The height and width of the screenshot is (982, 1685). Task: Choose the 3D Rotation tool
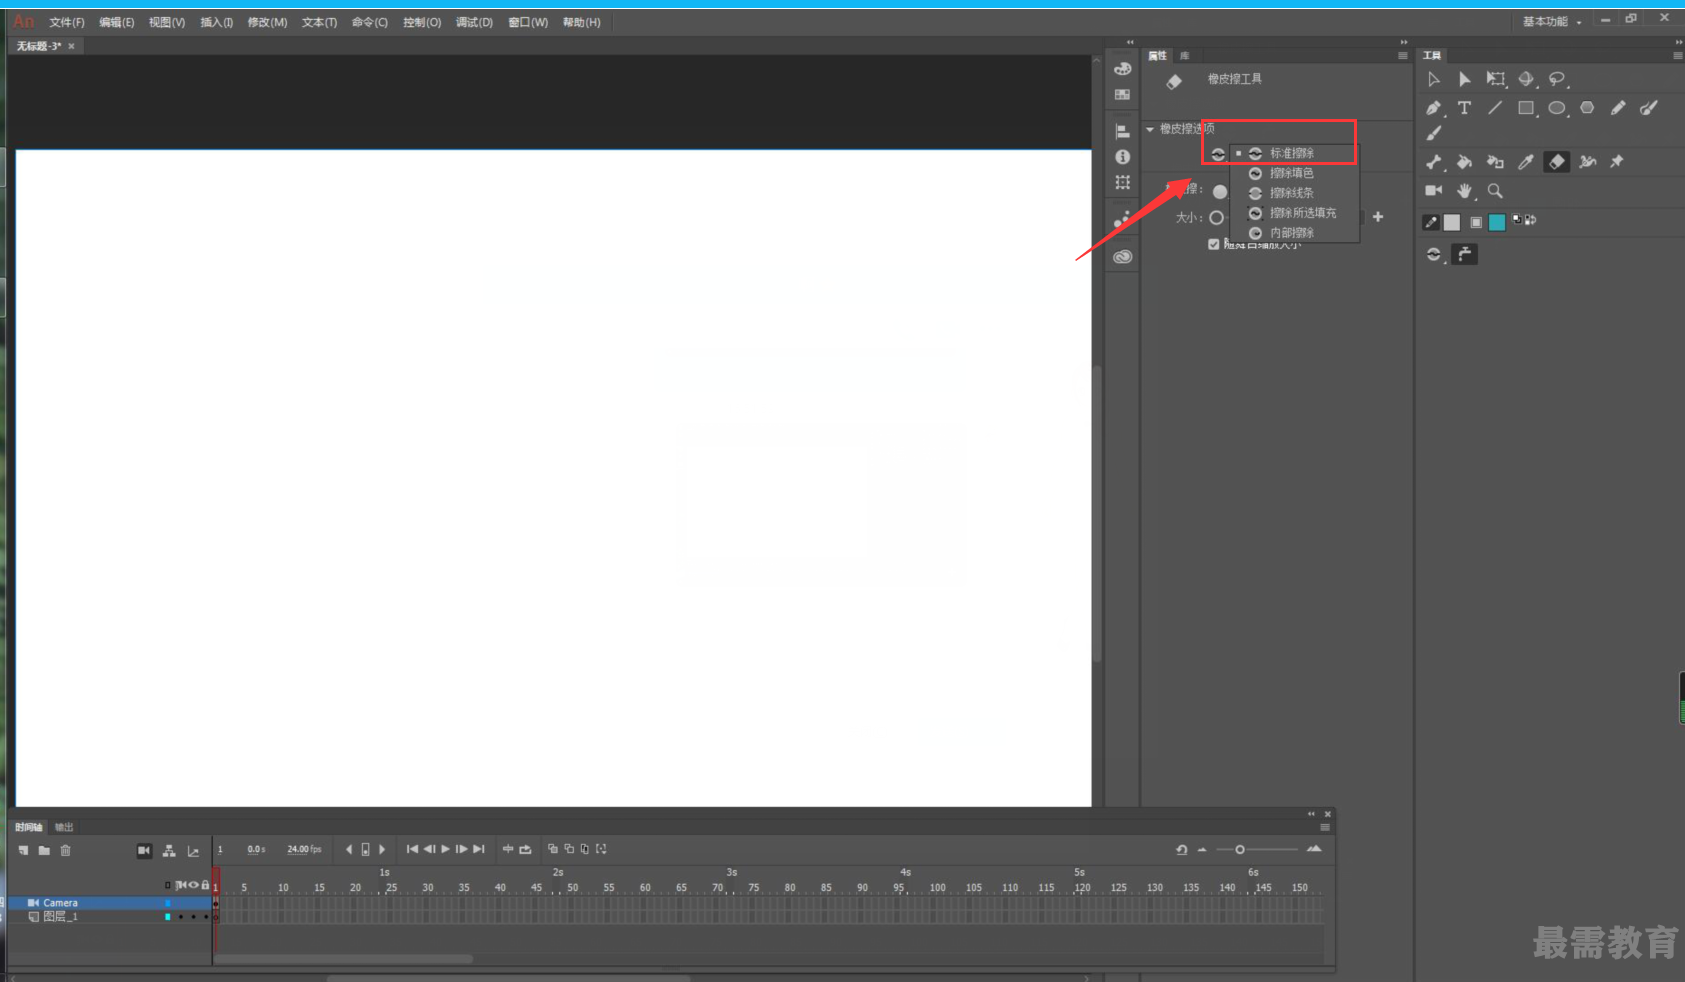(x=1526, y=79)
